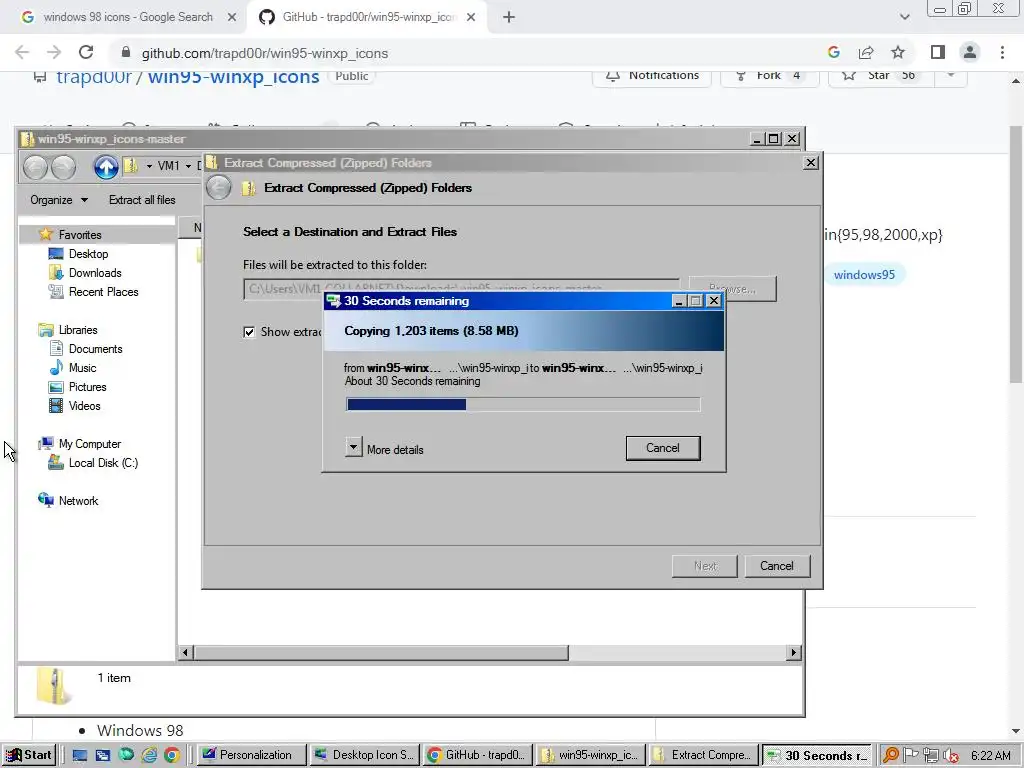
Task: Close the Google Search tab
Action: (232, 18)
